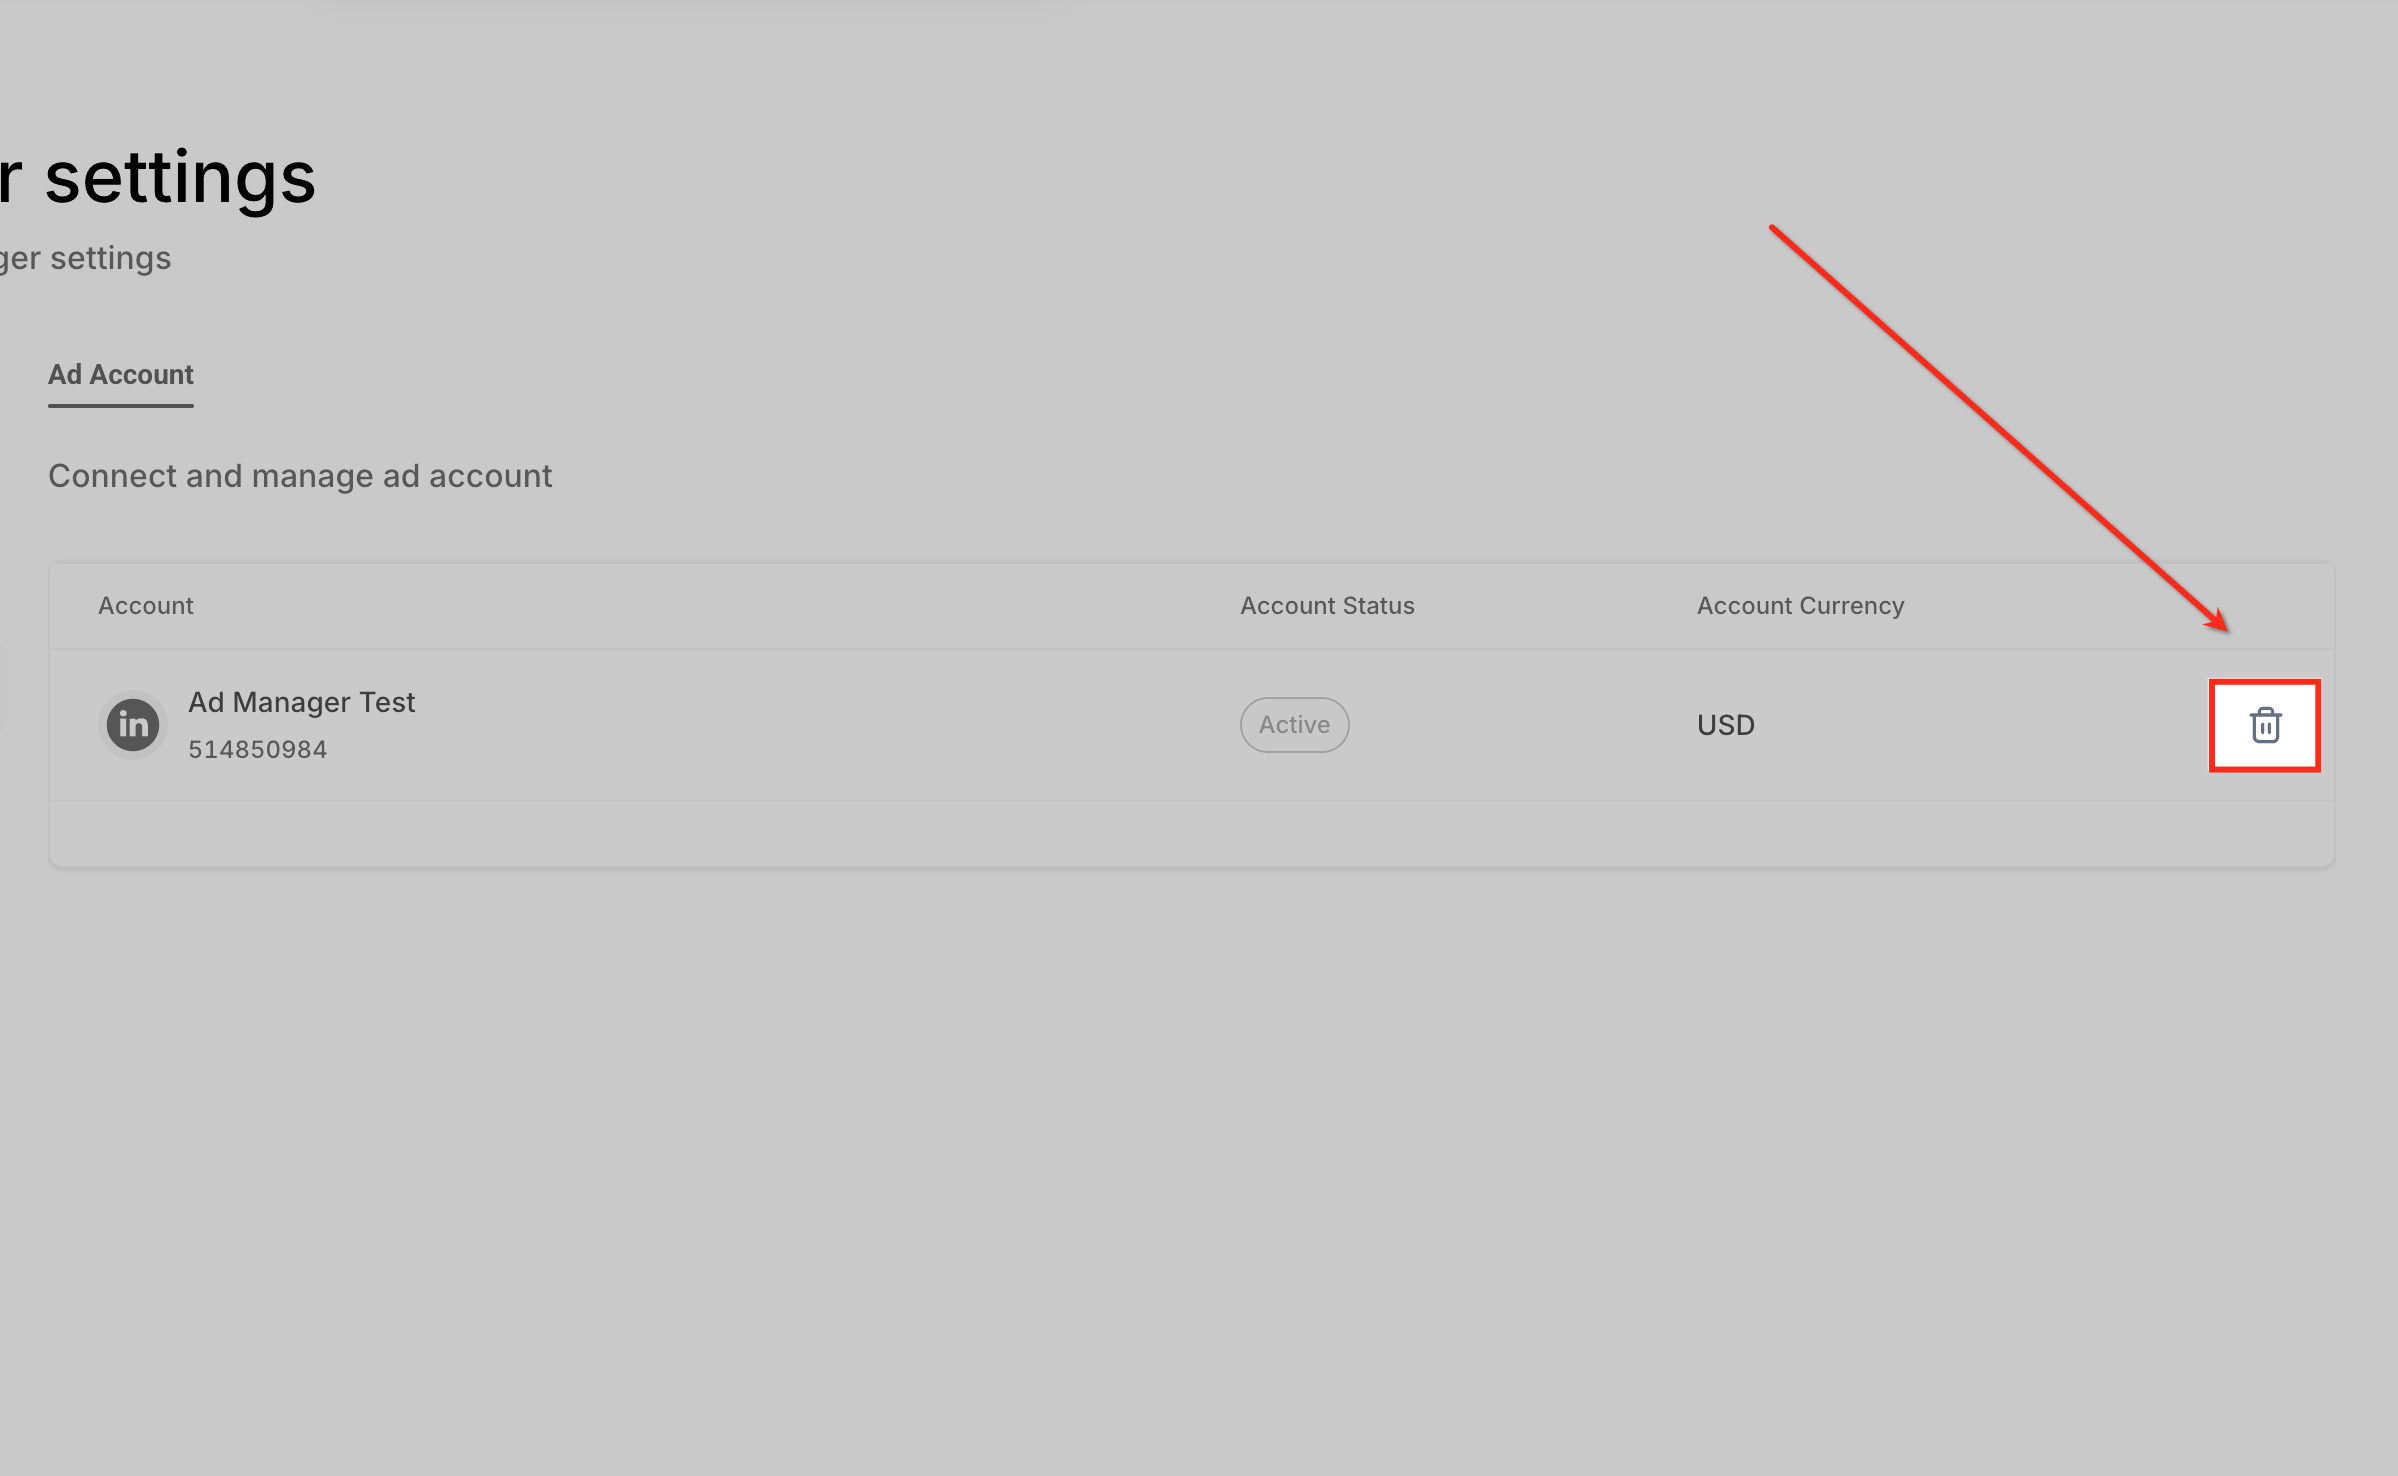Image resolution: width=2398 pixels, height=1476 pixels.
Task: Click the Active status badge
Action: tap(1294, 725)
